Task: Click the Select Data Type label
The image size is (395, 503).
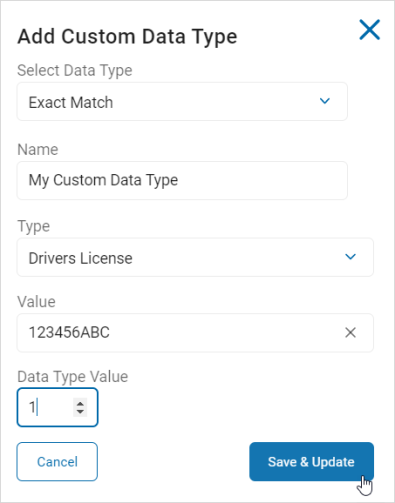Action: (x=75, y=70)
